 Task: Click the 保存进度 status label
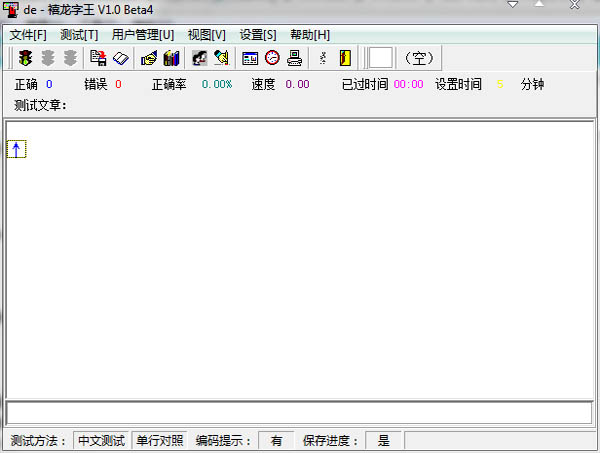[x=330, y=441]
